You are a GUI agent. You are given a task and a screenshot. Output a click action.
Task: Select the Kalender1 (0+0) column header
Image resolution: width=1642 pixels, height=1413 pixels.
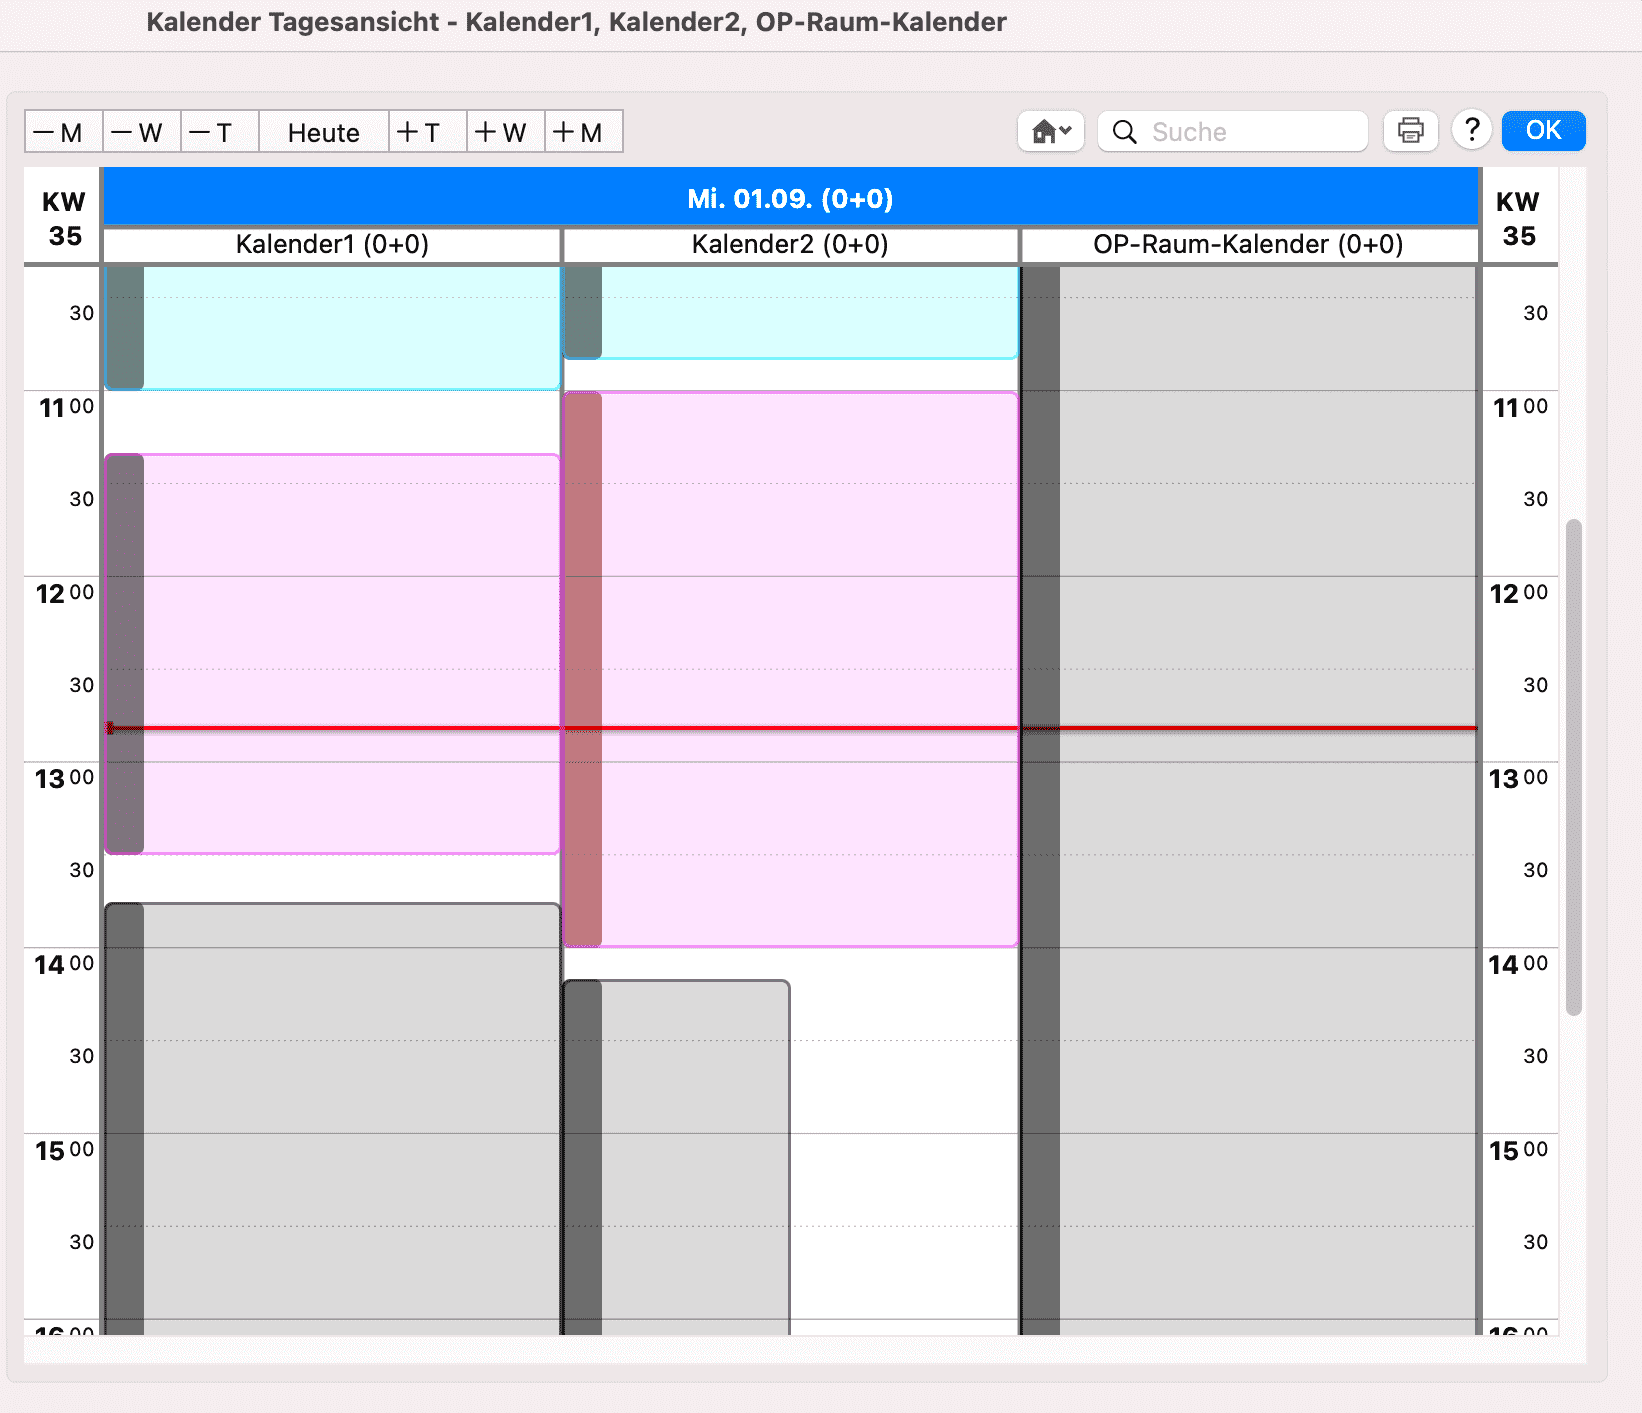point(332,245)
